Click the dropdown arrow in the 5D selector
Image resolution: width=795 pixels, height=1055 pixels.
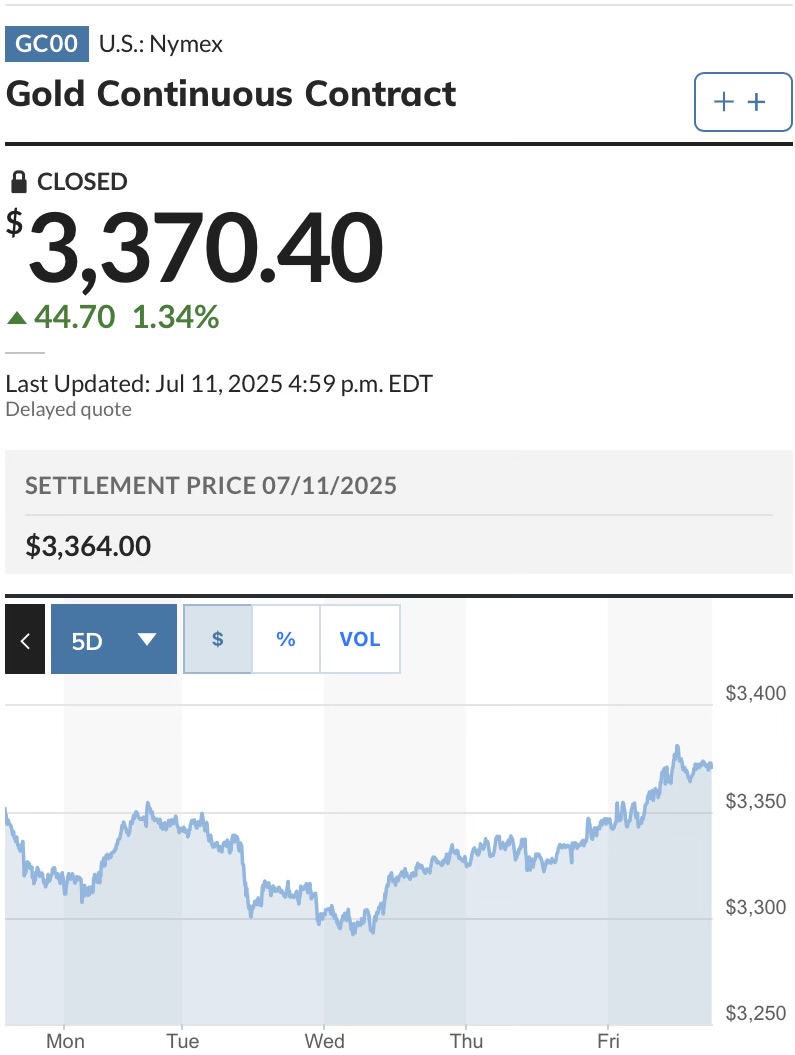tap(147, 639)
